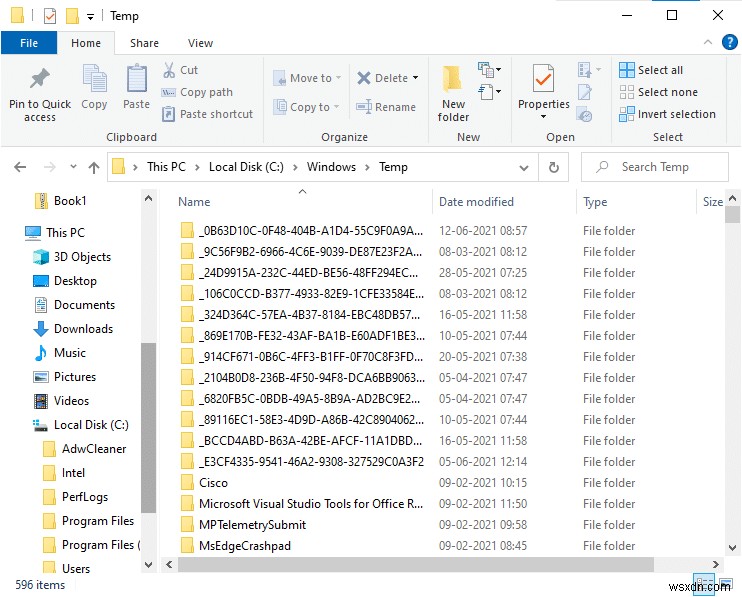Click the horizontal scrollbar in file list
Image resolution: width=742 pixels, height=597 pixels.
tap(416, 564)
